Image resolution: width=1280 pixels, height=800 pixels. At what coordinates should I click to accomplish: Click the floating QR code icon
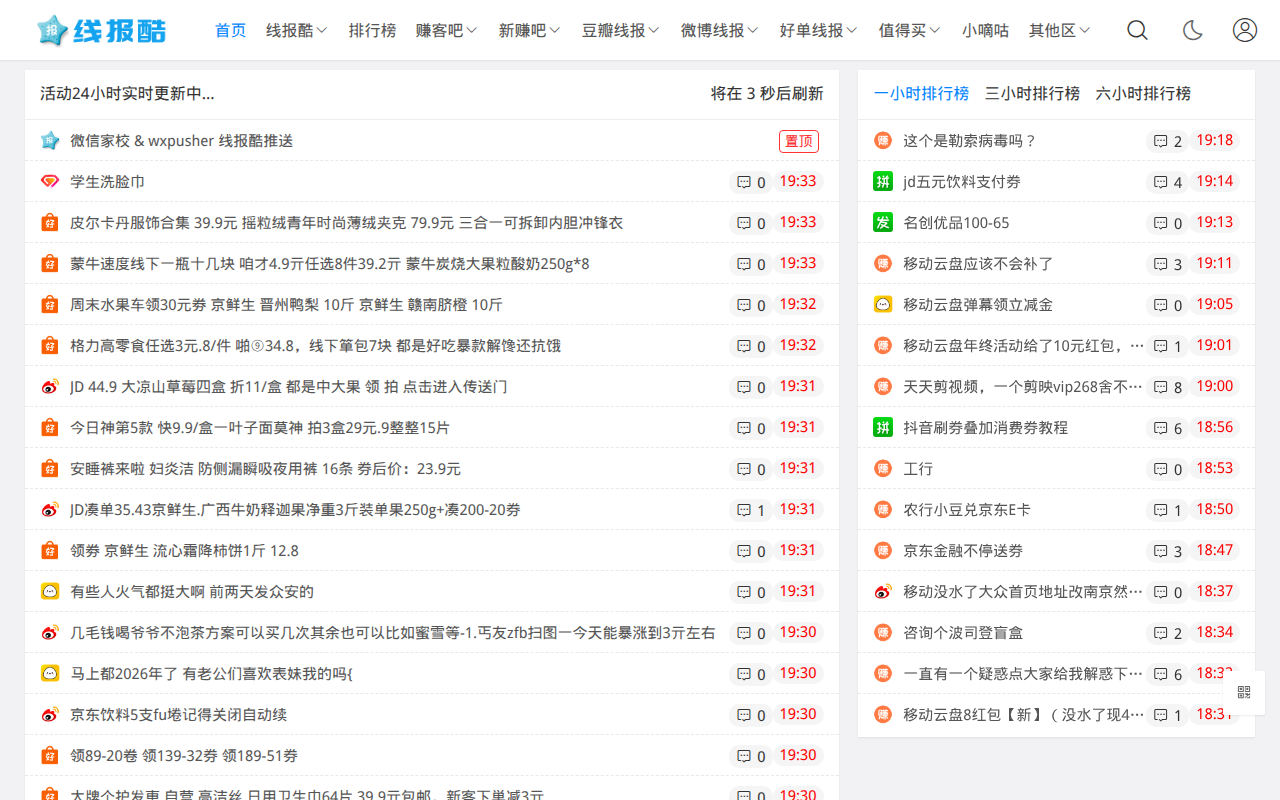point(1244,692)
